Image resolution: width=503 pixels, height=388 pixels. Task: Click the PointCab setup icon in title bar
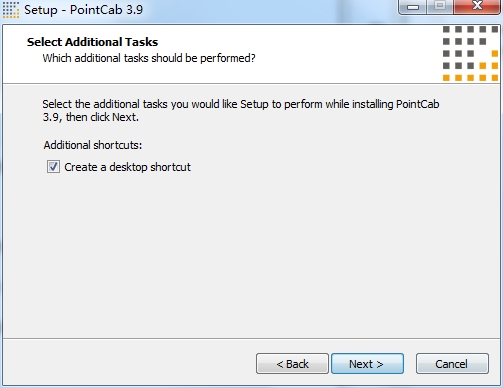(x=11, y=10)
